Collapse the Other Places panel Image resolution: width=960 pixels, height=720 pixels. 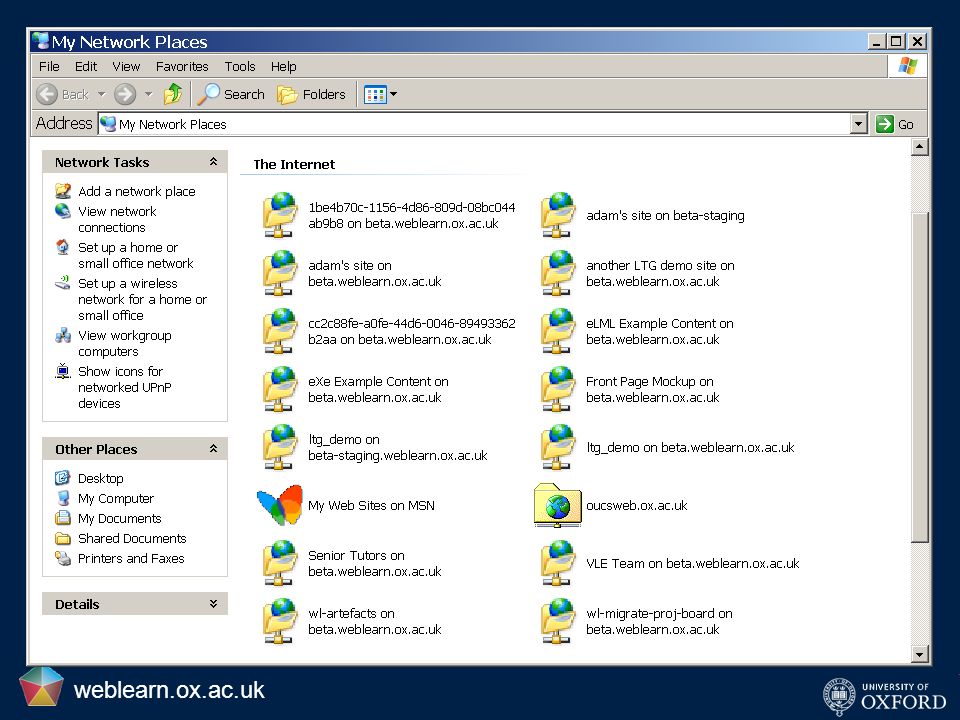tap(213, 449)
